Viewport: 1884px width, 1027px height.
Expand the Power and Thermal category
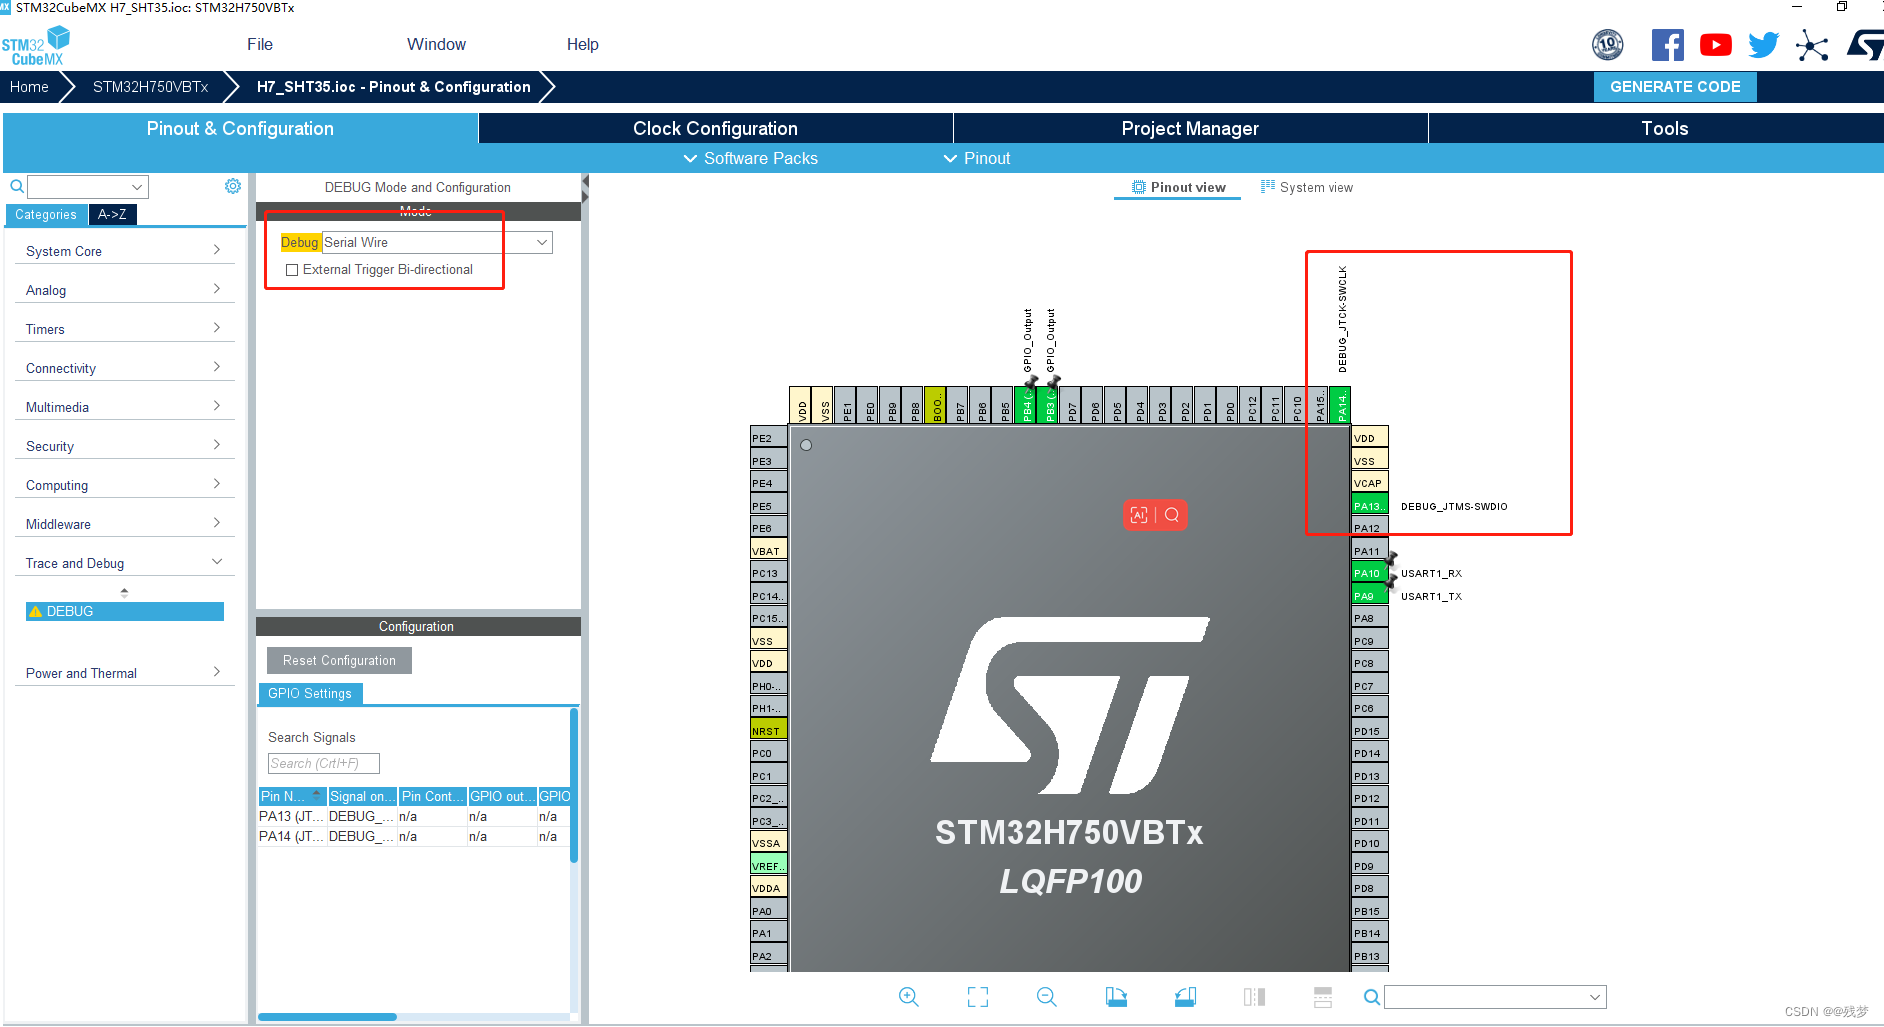tap(124, 673)
